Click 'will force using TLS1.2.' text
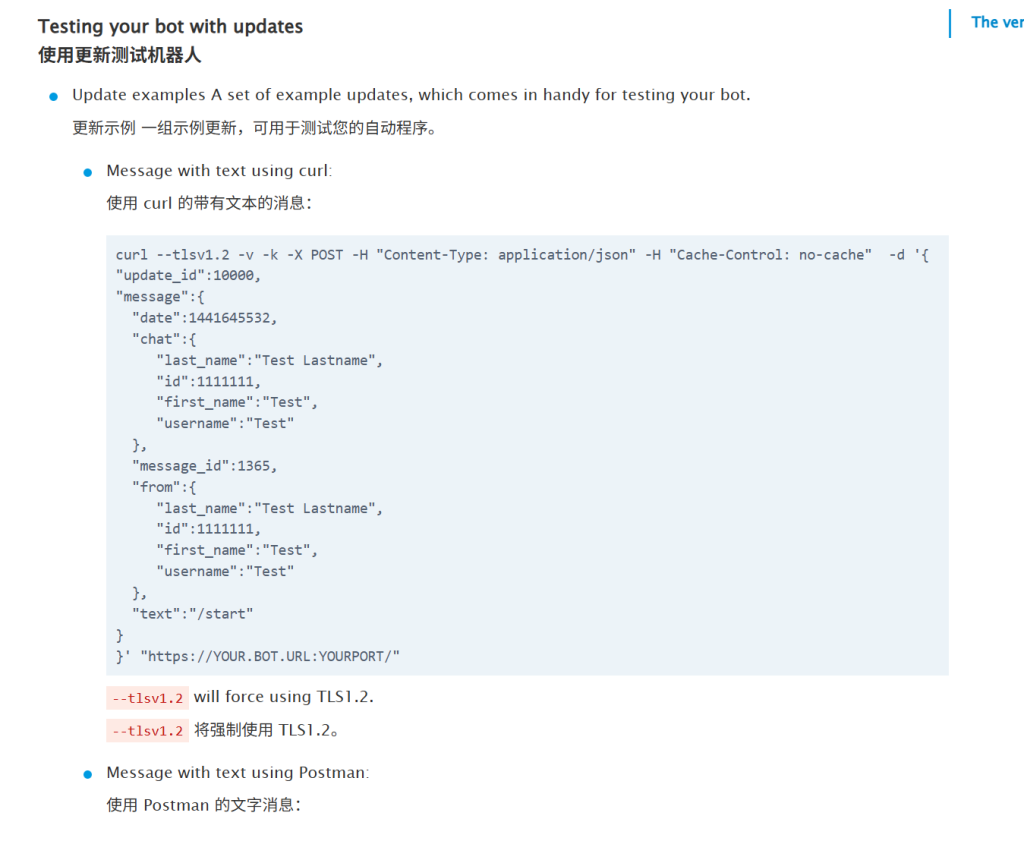 [x=283, y=697]
